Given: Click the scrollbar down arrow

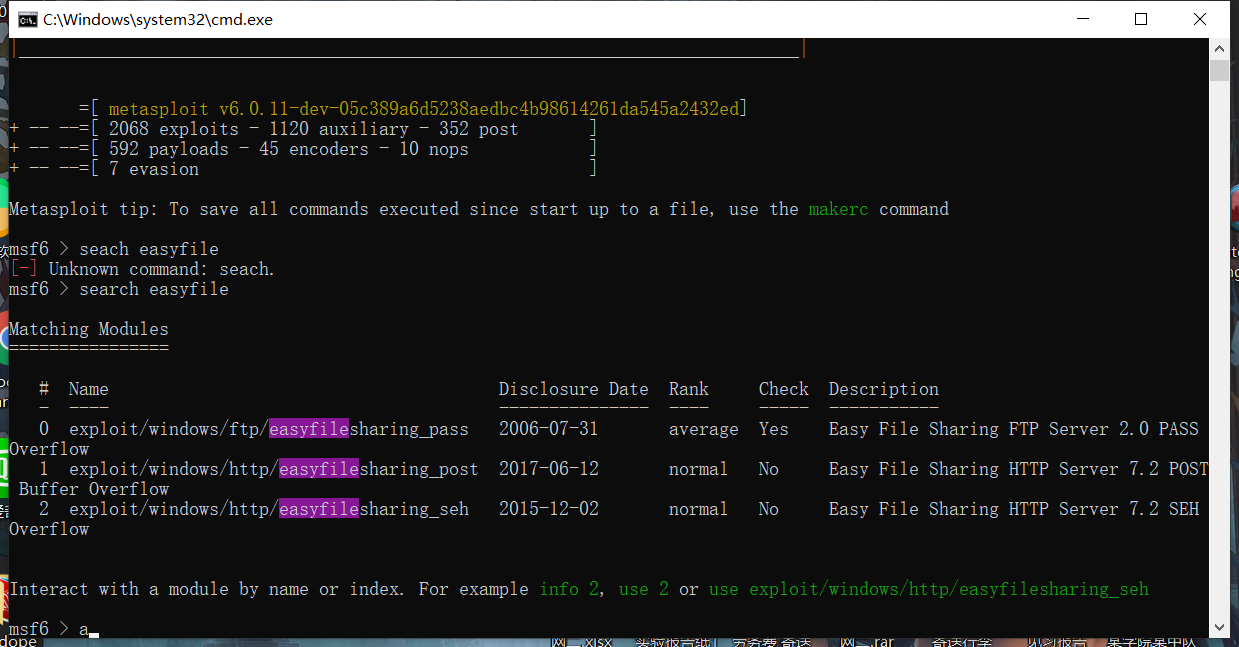Looking at the screenshot, I should click(1219, 627).
